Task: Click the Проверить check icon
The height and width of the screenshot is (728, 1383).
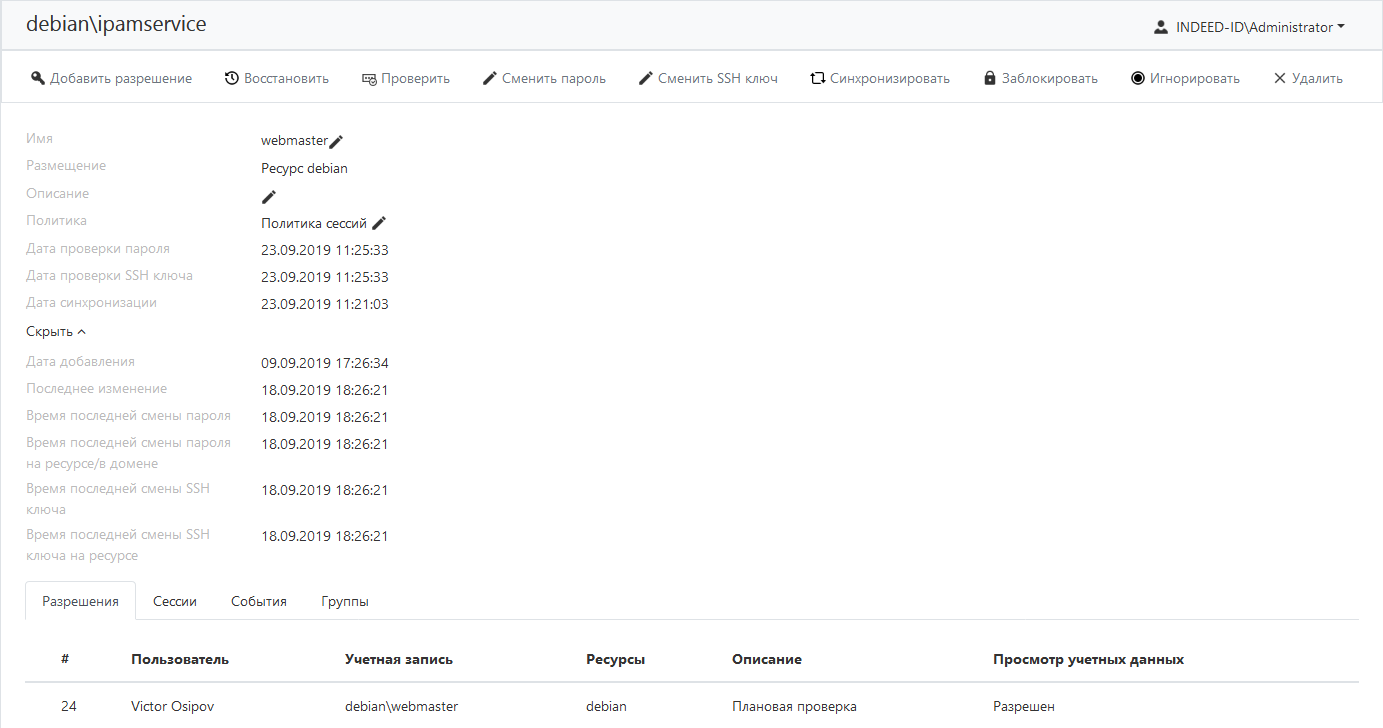Action: tap(369, 78)
